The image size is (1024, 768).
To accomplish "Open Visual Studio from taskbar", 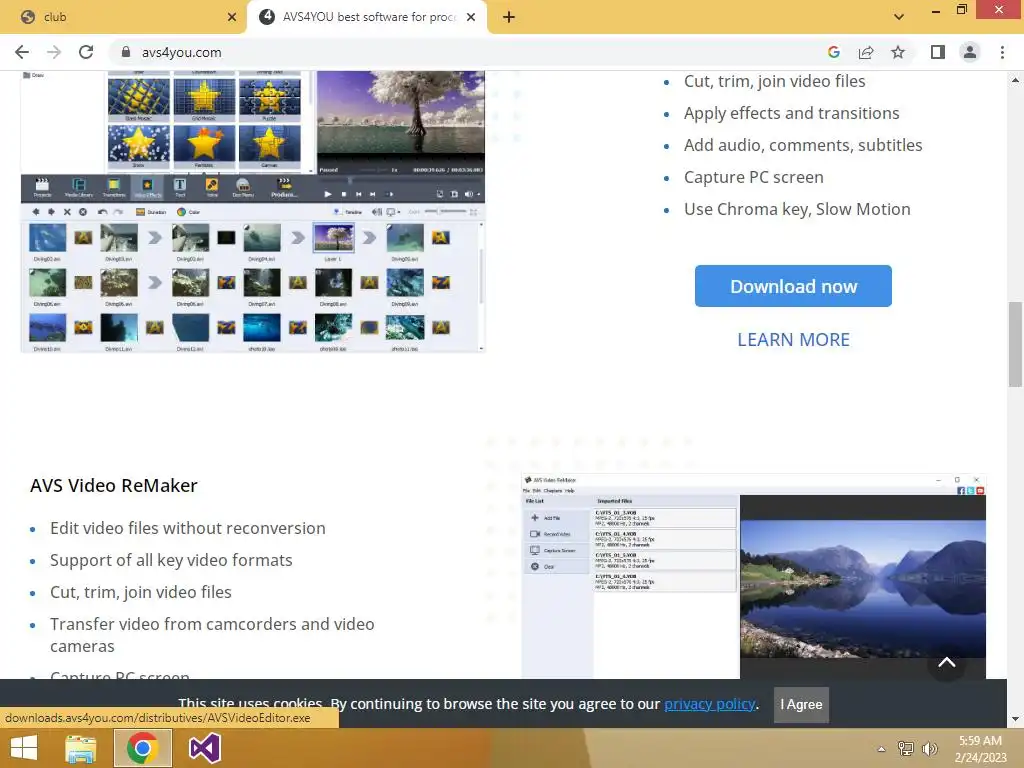I will coord(205,748).
